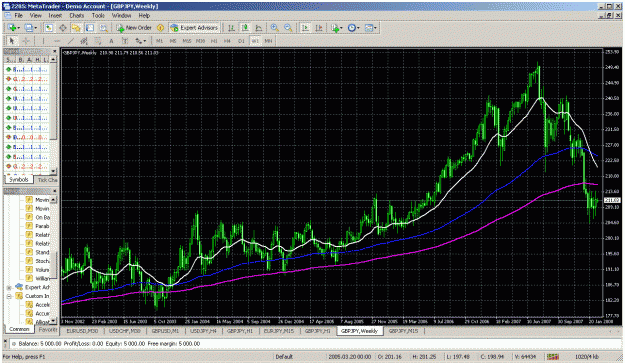
Task: Open the Favorites tab in Navigator
Action: [x=47, y=330]
